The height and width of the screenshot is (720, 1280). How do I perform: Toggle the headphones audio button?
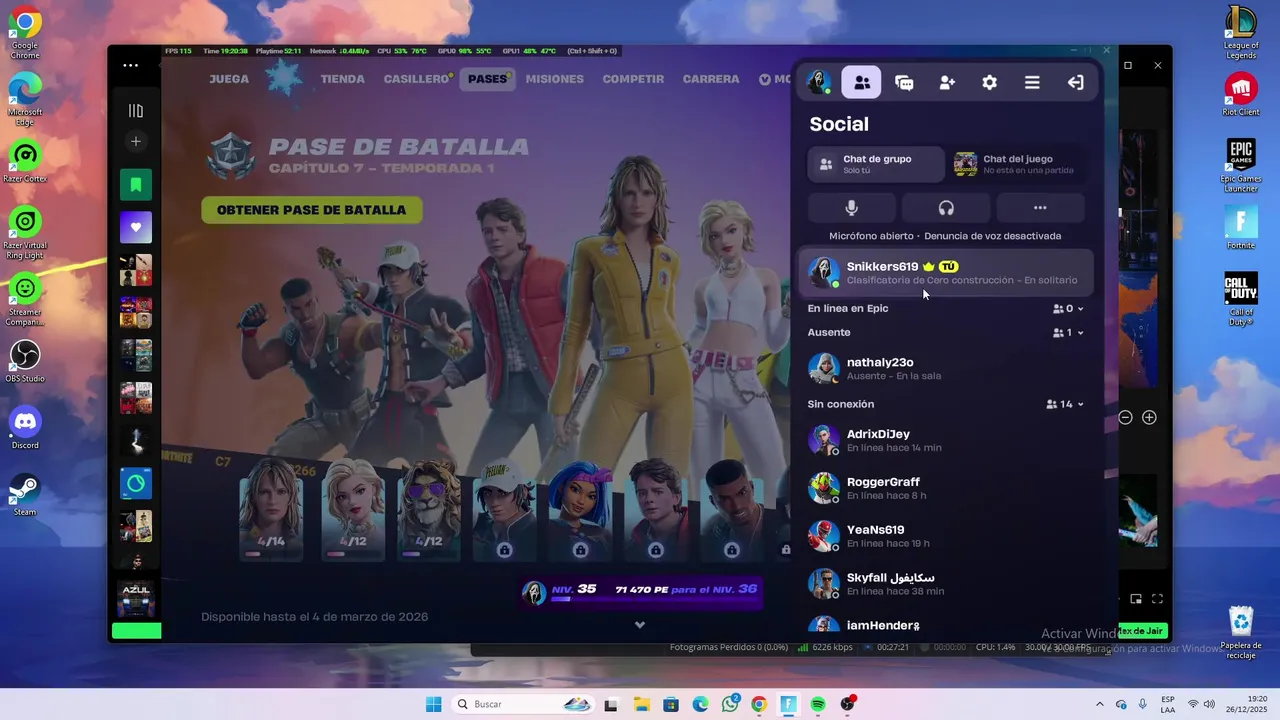coord(946,208)
